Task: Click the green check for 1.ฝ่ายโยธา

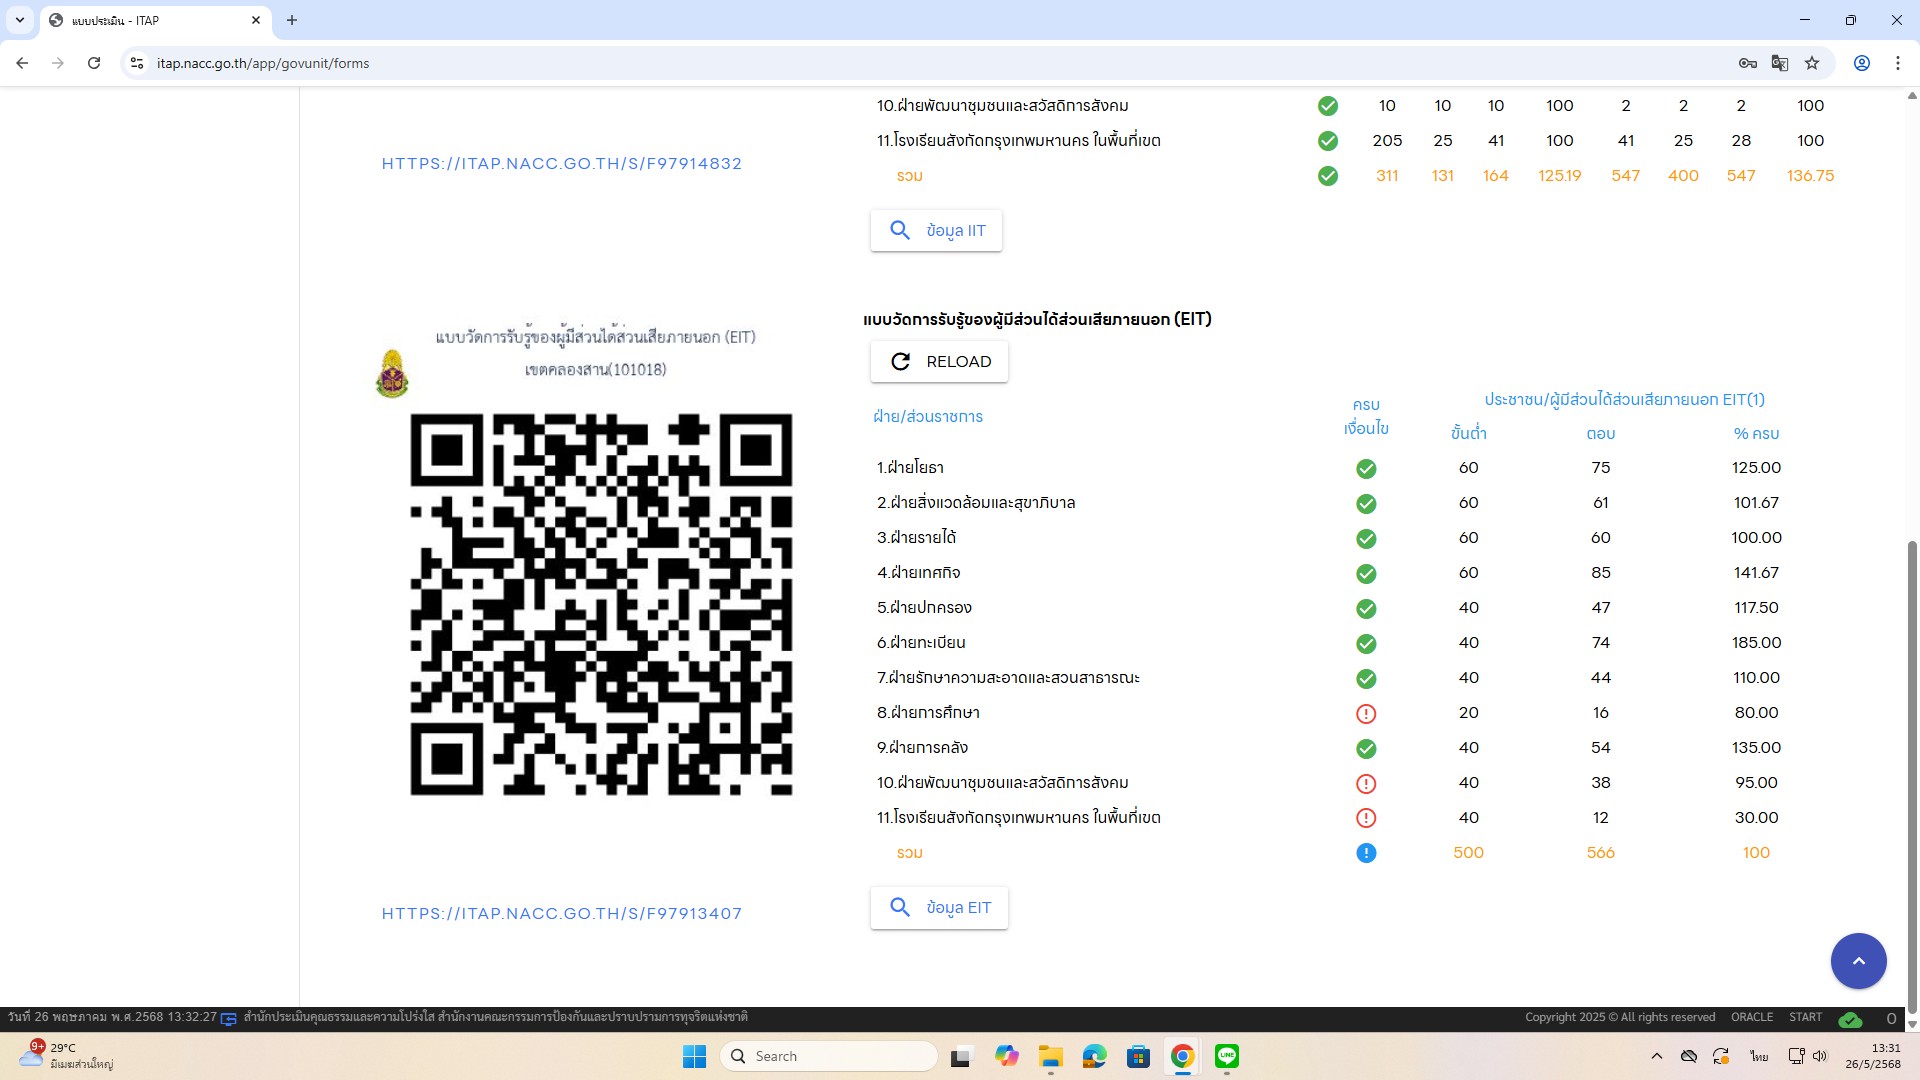Action: (x=1366, y=469)
